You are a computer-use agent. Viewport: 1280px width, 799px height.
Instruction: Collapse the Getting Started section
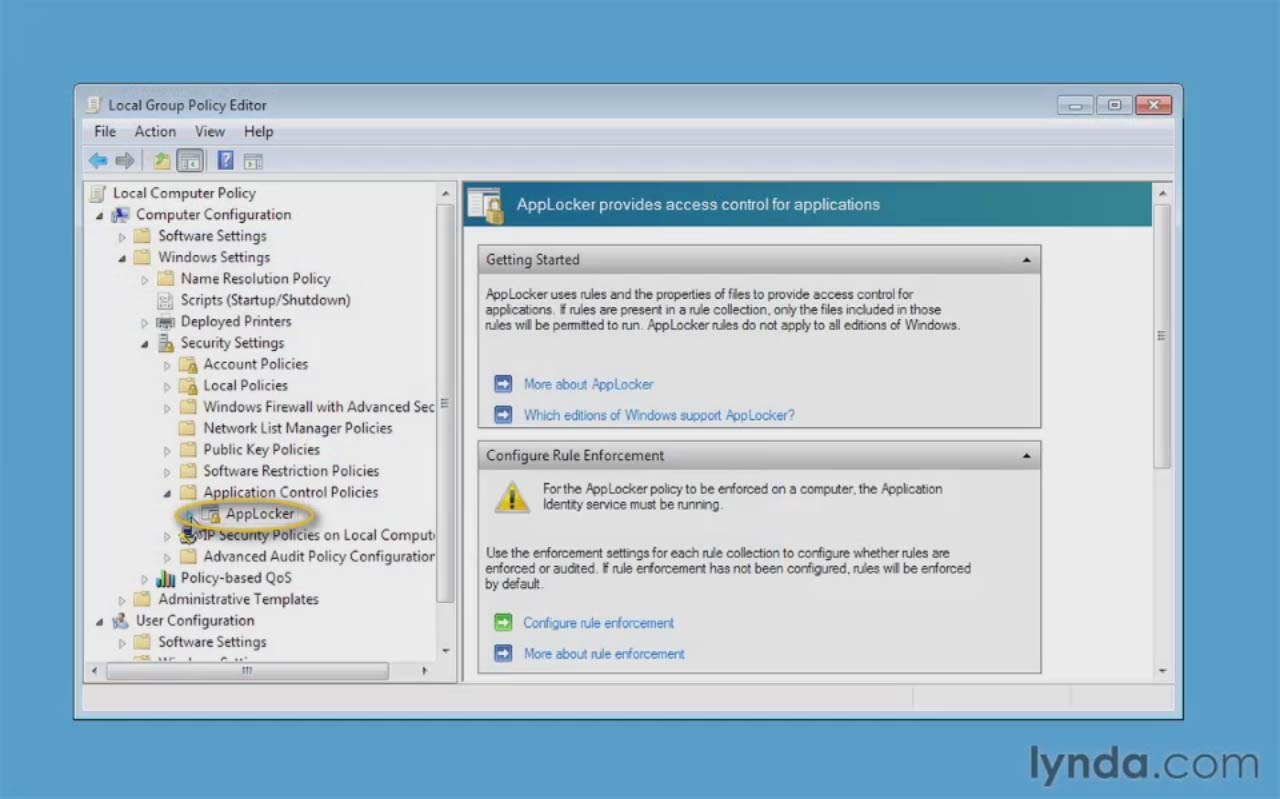1026,260
